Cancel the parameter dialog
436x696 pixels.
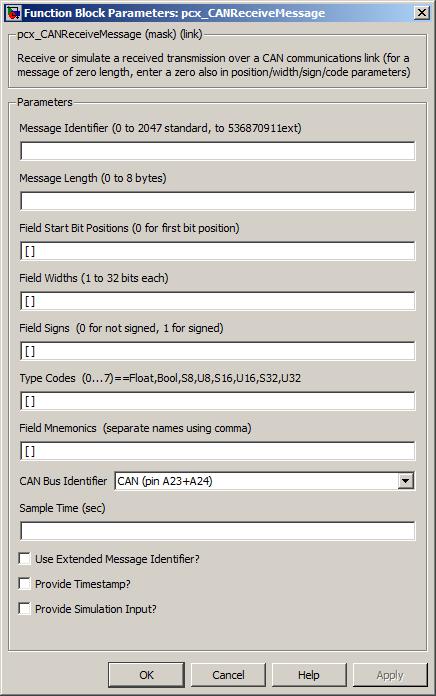point(228,675)
